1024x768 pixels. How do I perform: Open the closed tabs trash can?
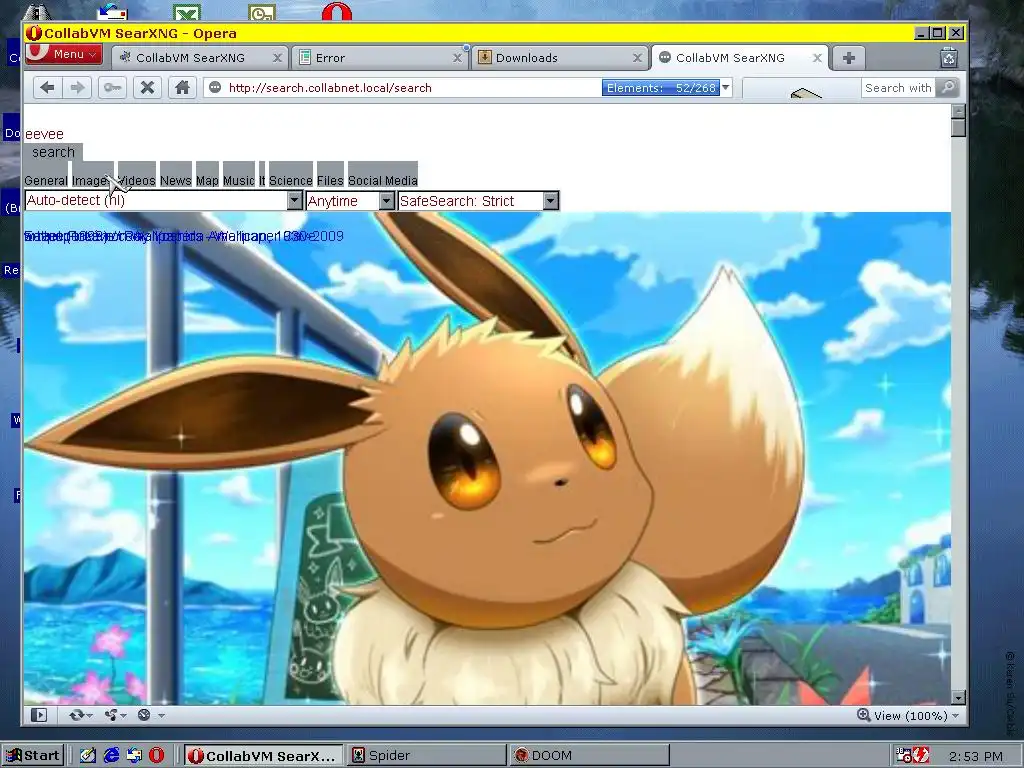point(949,58)
